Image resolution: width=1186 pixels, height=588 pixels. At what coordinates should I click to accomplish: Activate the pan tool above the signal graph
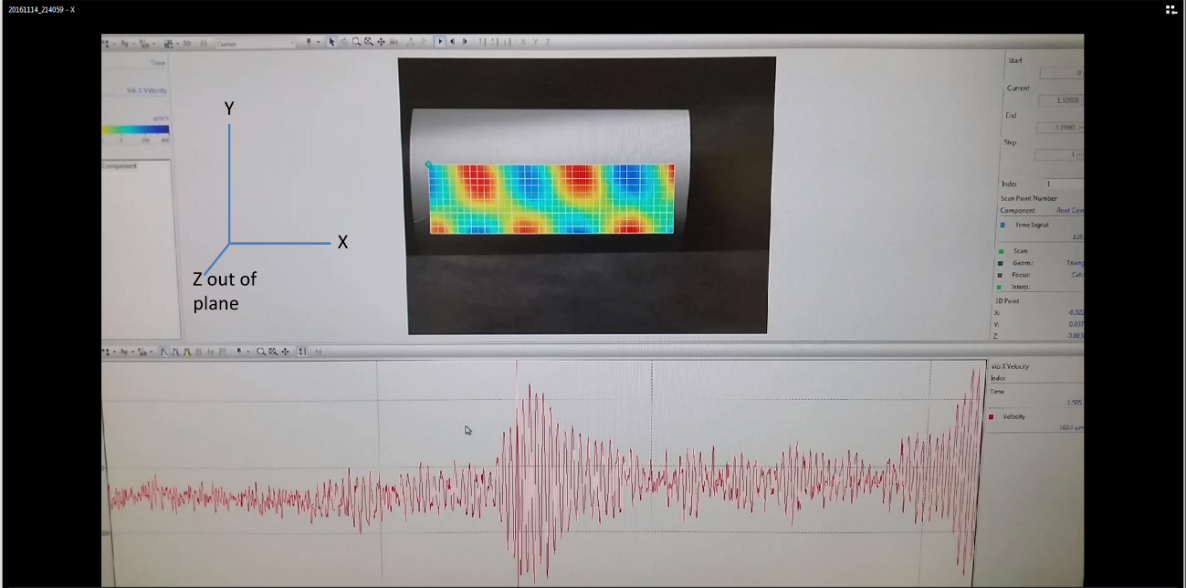click(285, 352)
